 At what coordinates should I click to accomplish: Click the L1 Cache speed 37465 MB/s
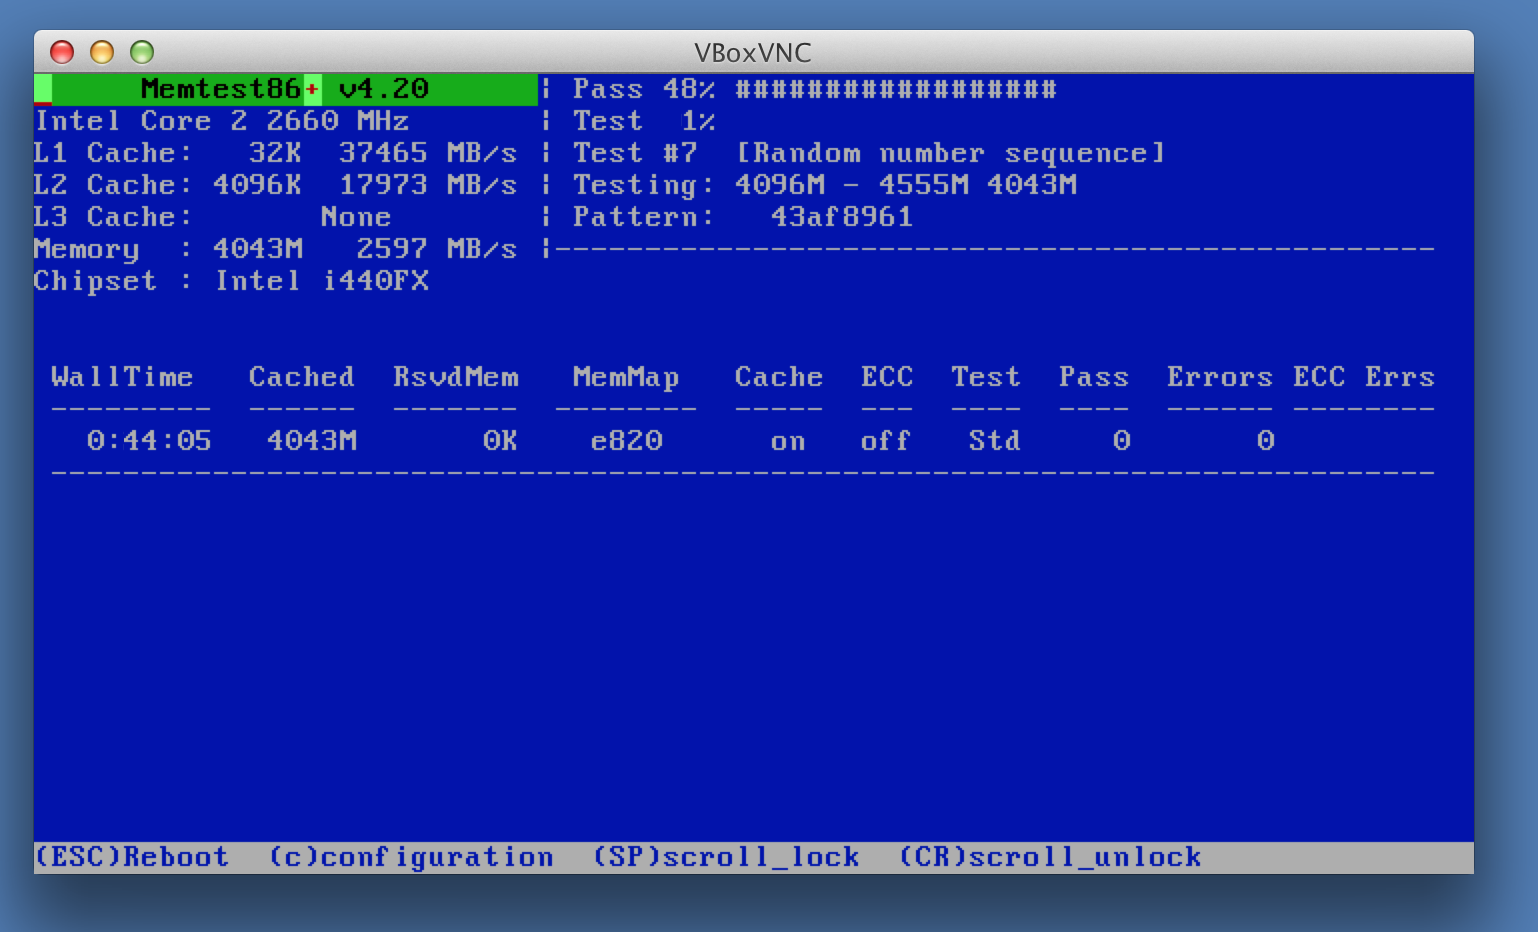pos(428,153)
